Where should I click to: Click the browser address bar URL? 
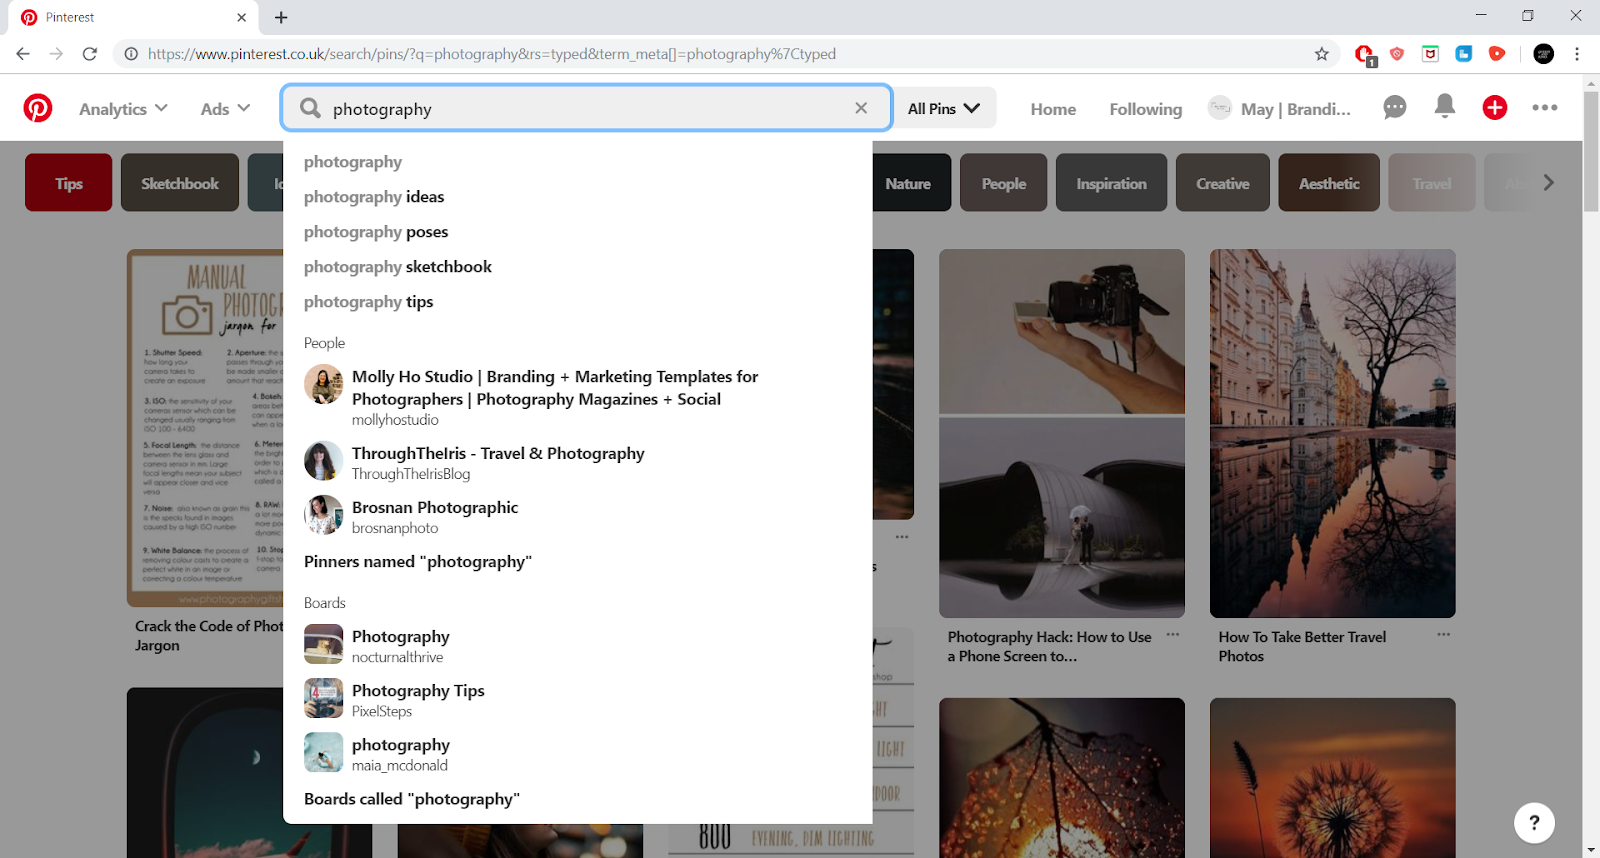(492, 54)
